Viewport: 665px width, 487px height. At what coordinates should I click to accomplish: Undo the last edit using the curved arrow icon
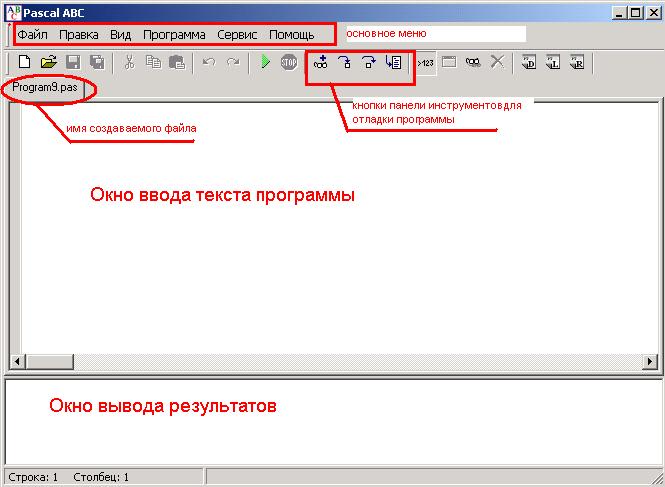pos(209,62)
